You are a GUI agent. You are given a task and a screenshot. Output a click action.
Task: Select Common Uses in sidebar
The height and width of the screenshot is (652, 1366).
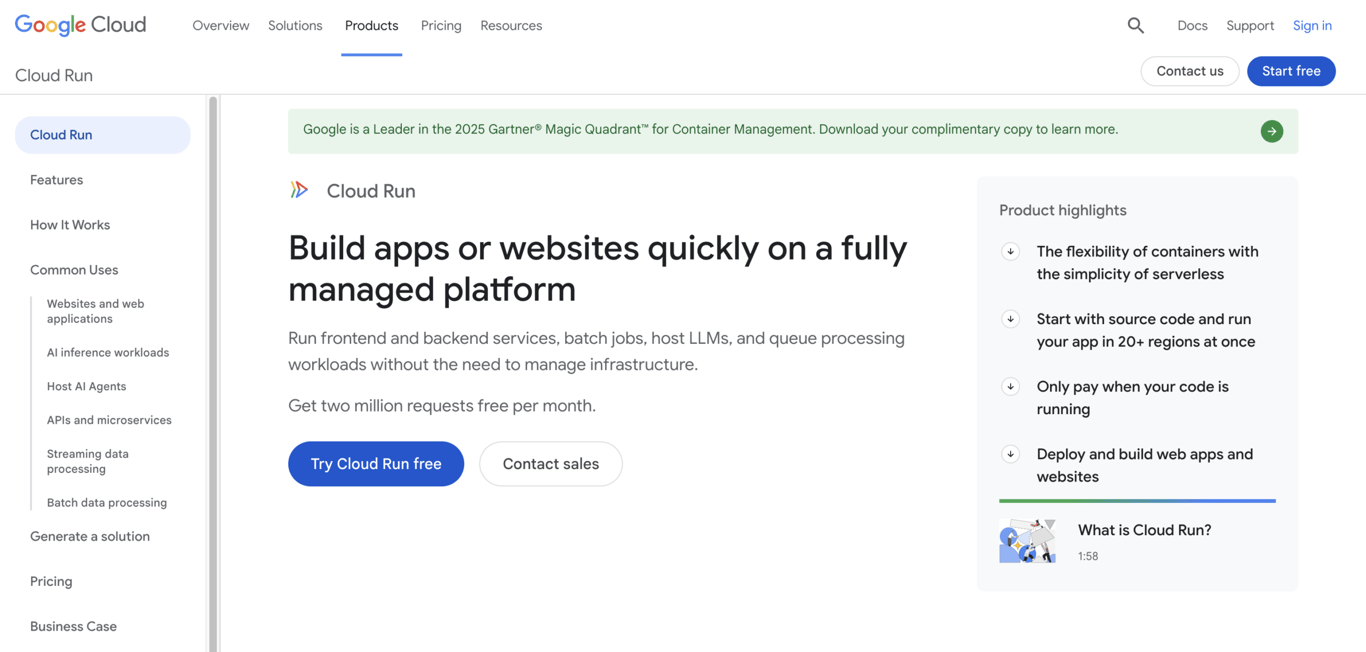click(x=74, y=270)
